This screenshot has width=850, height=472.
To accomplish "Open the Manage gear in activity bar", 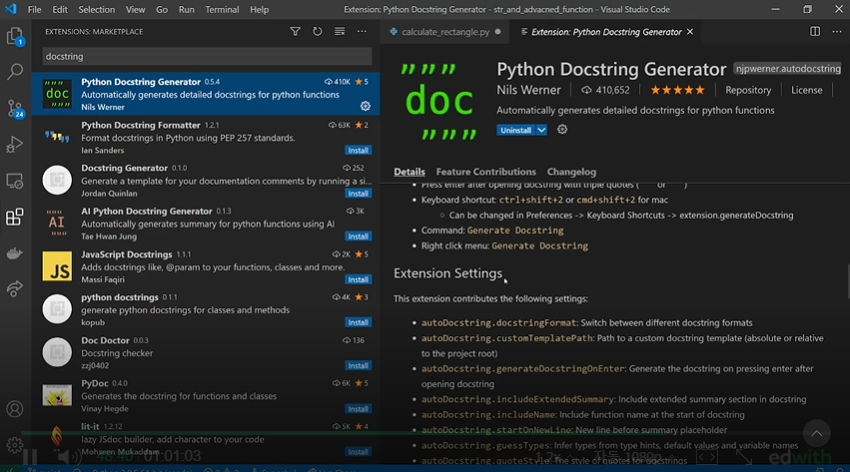I will pyautogui.click(x=15, y=444).
